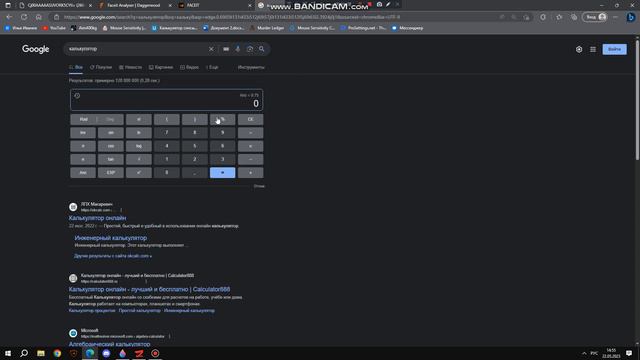Click the Ans button
Viewport: 640px width, 360px height.
pos(83,173)
